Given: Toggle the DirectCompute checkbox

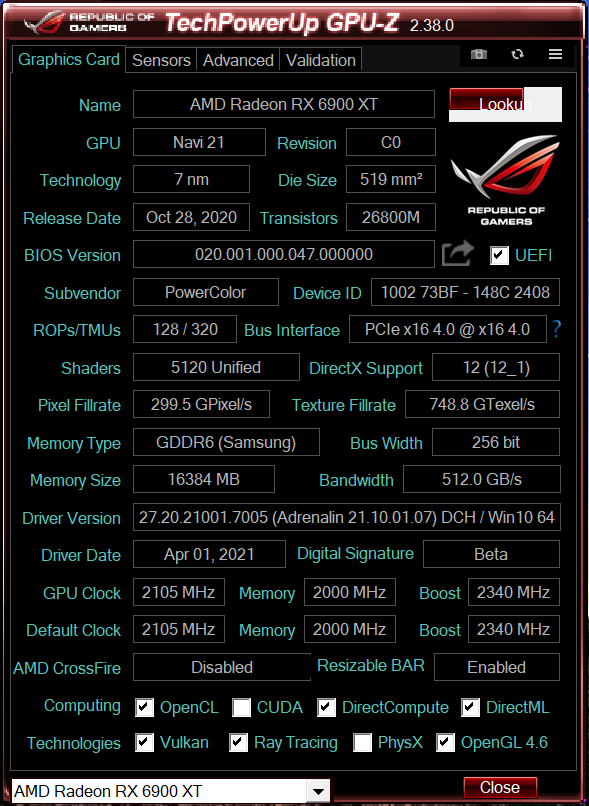Looking at the screenshot, I should point(326,707).
